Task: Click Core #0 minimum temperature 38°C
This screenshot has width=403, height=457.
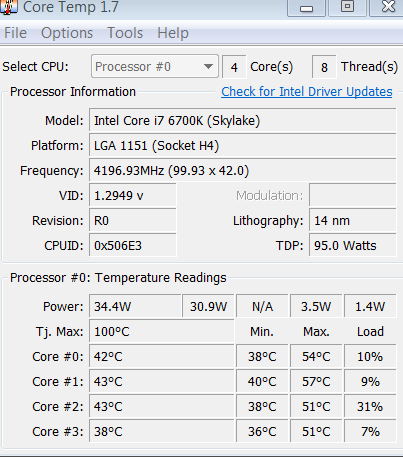Action: click(262, 356)
